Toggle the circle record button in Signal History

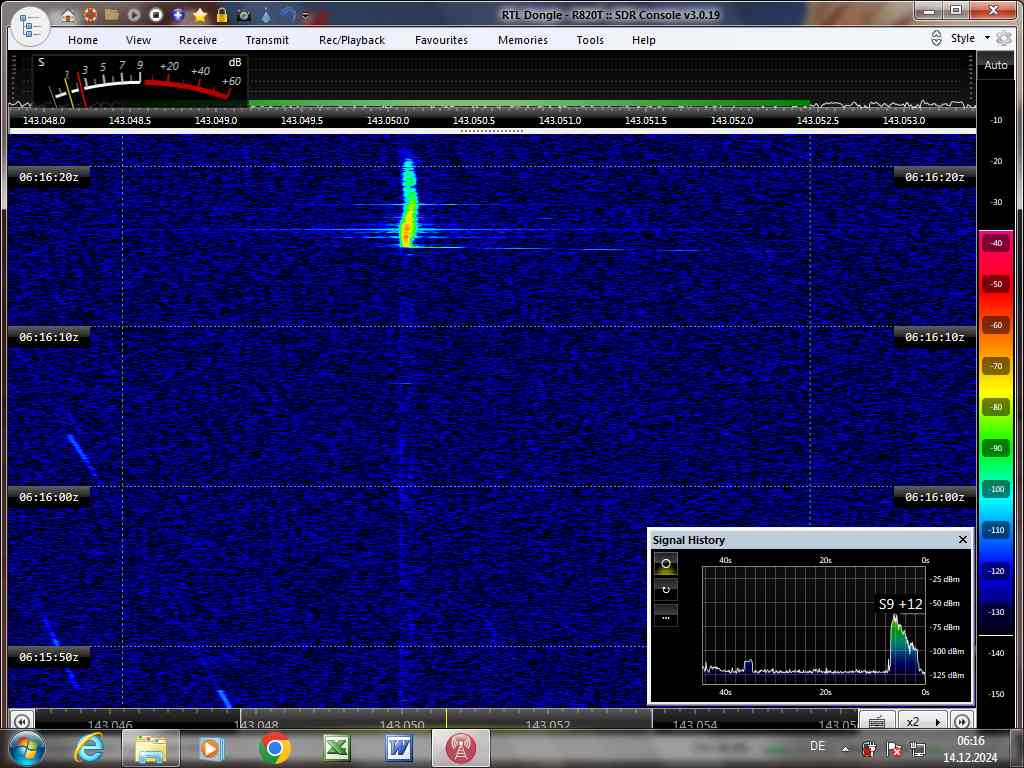pos(665,563)
